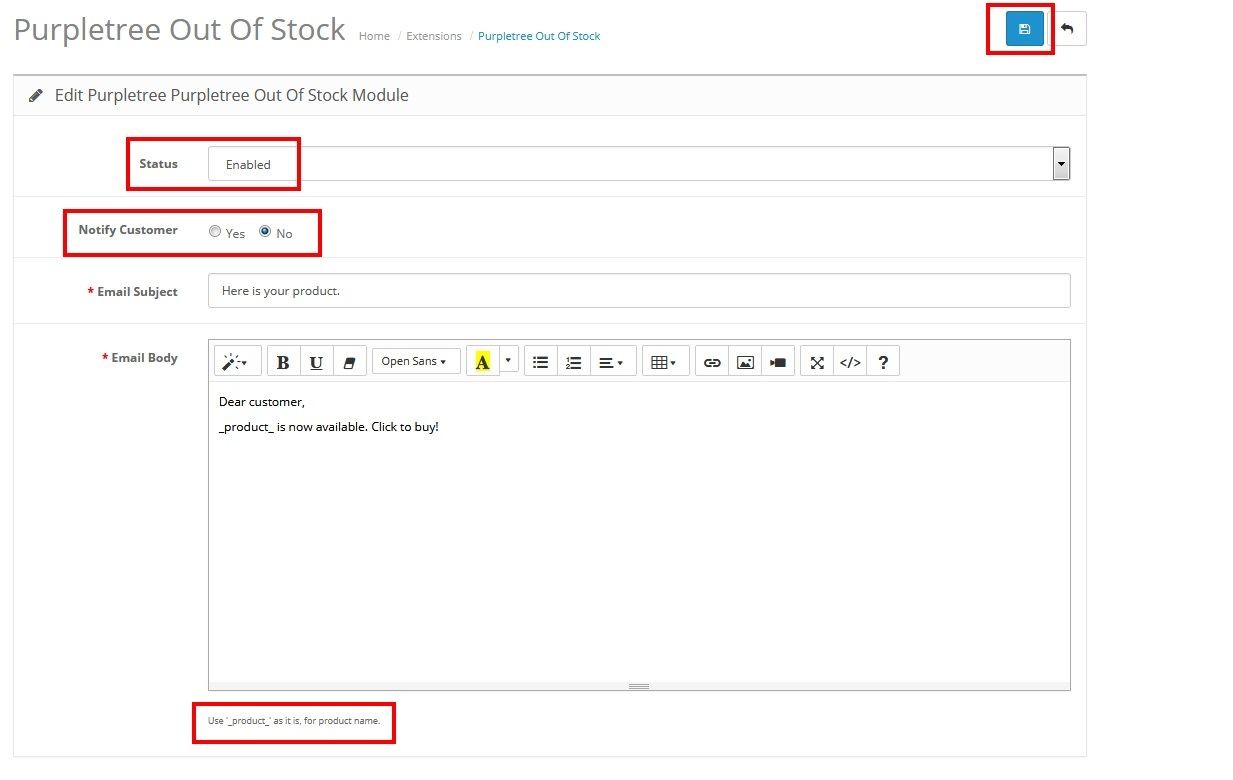Click the large Purpletree Out Of Stock page title
1233x780 pixels.
pos(180,30)
